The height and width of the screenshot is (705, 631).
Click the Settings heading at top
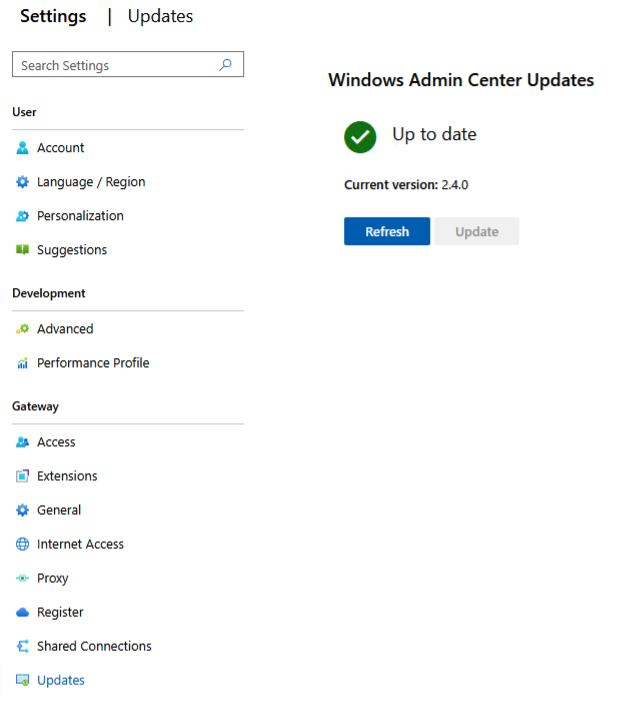[x=53, y=16]
